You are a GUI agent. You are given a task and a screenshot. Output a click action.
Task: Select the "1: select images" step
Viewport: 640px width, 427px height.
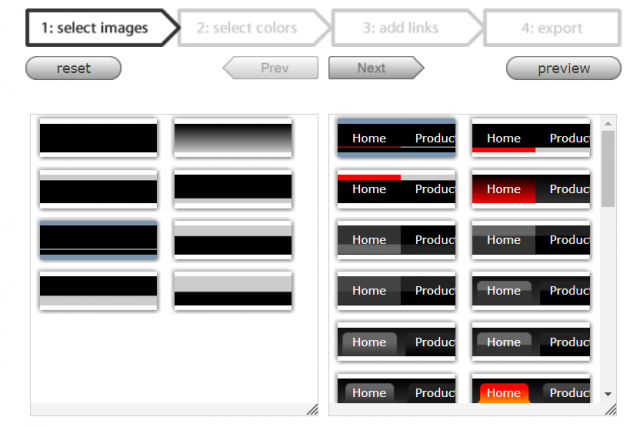tap(95, 28)
